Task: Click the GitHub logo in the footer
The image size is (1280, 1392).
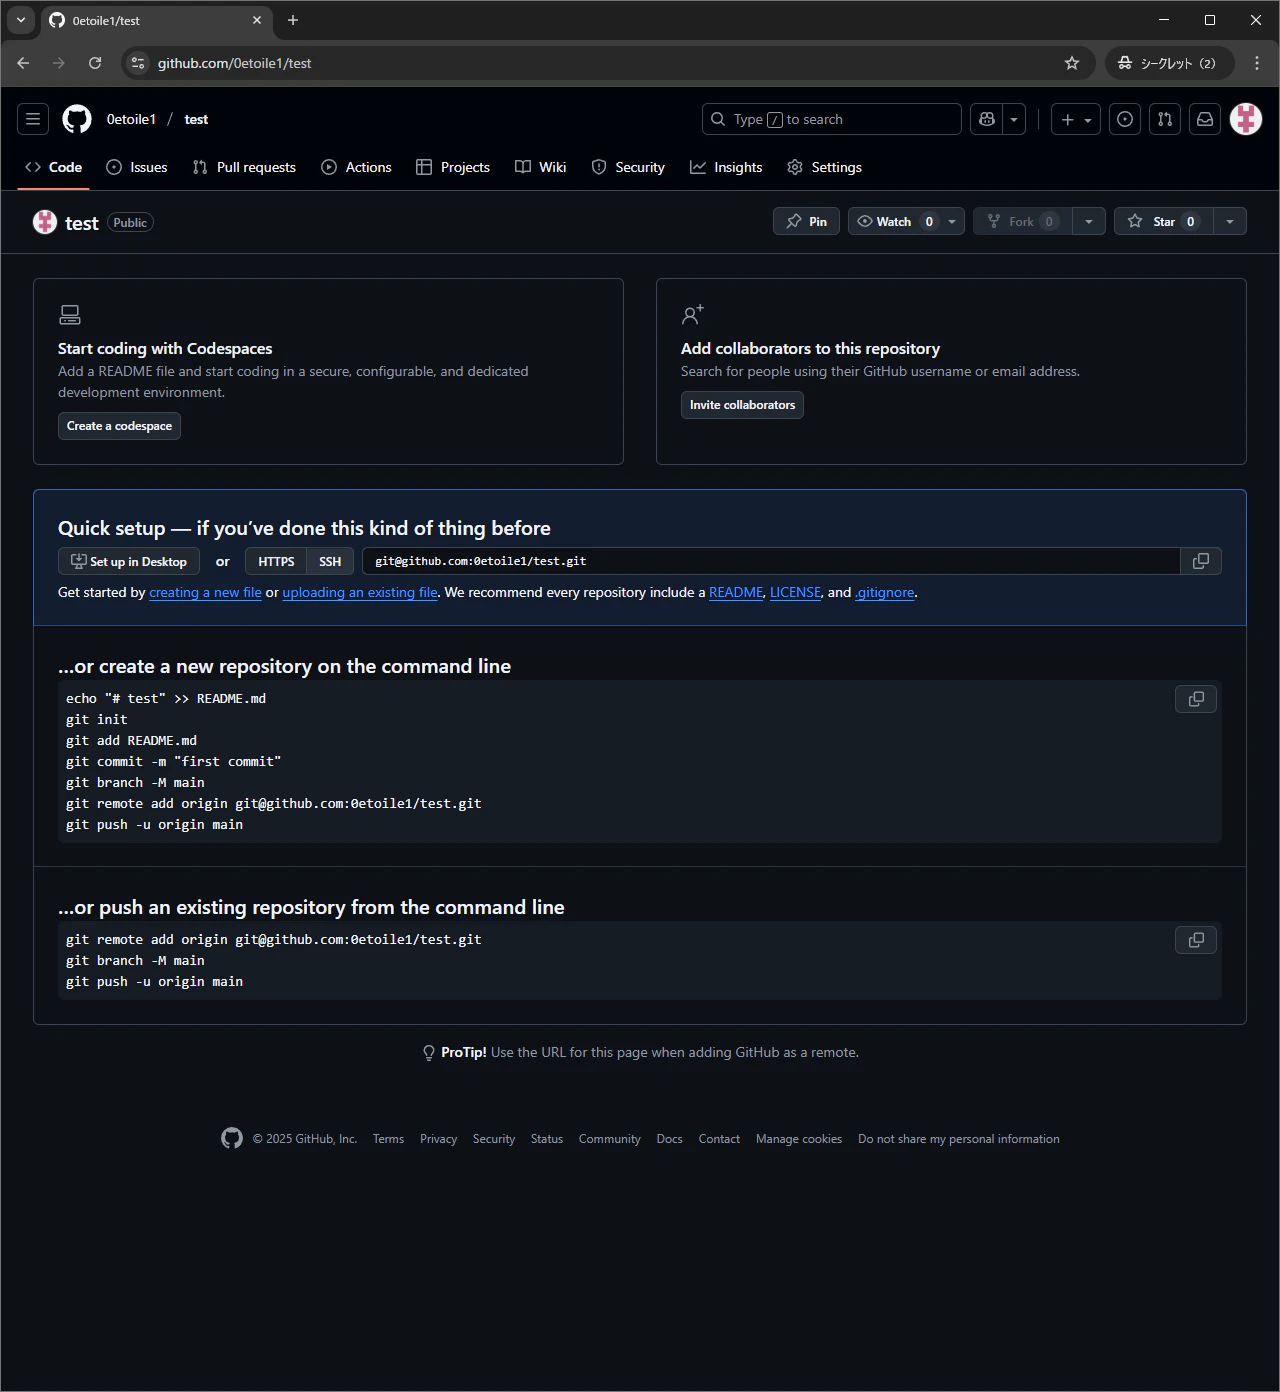Action: [x=232, y=1138]
